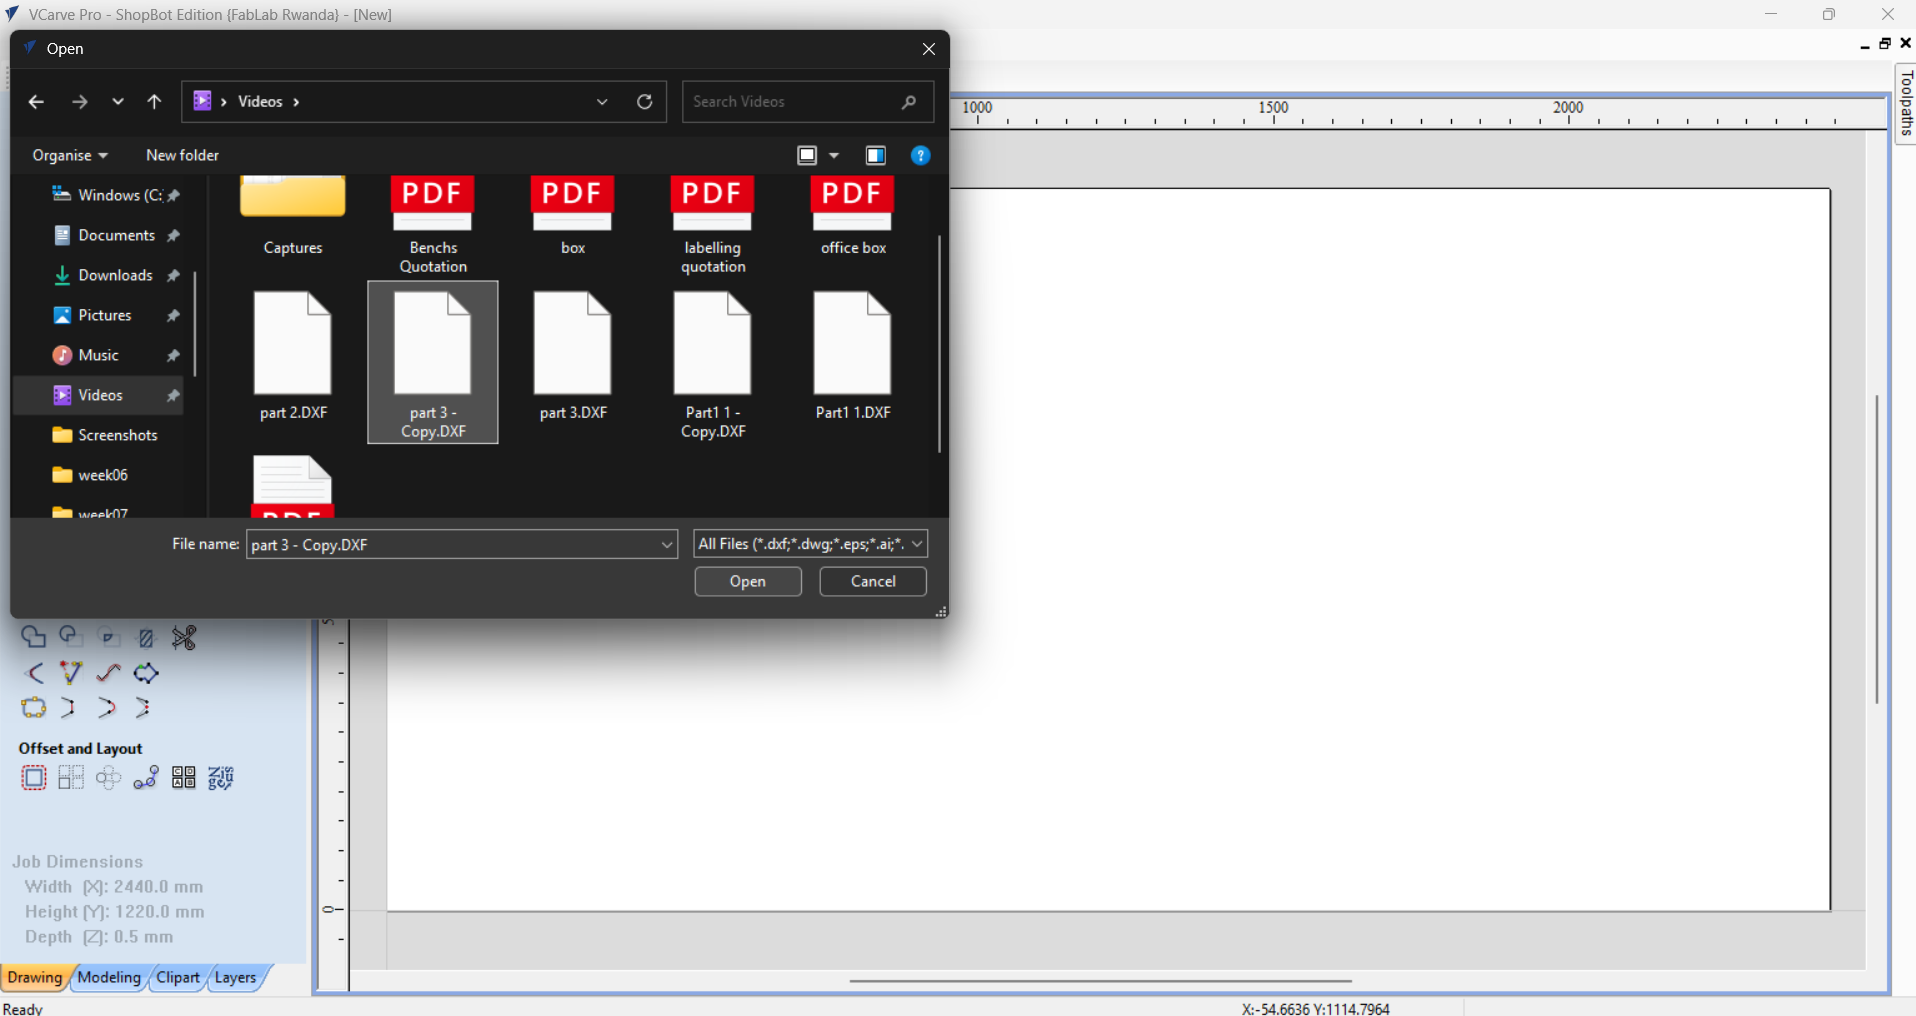1916x1016 pixels.
Task: Click the Search Videos field
Action: click(808, 102)
